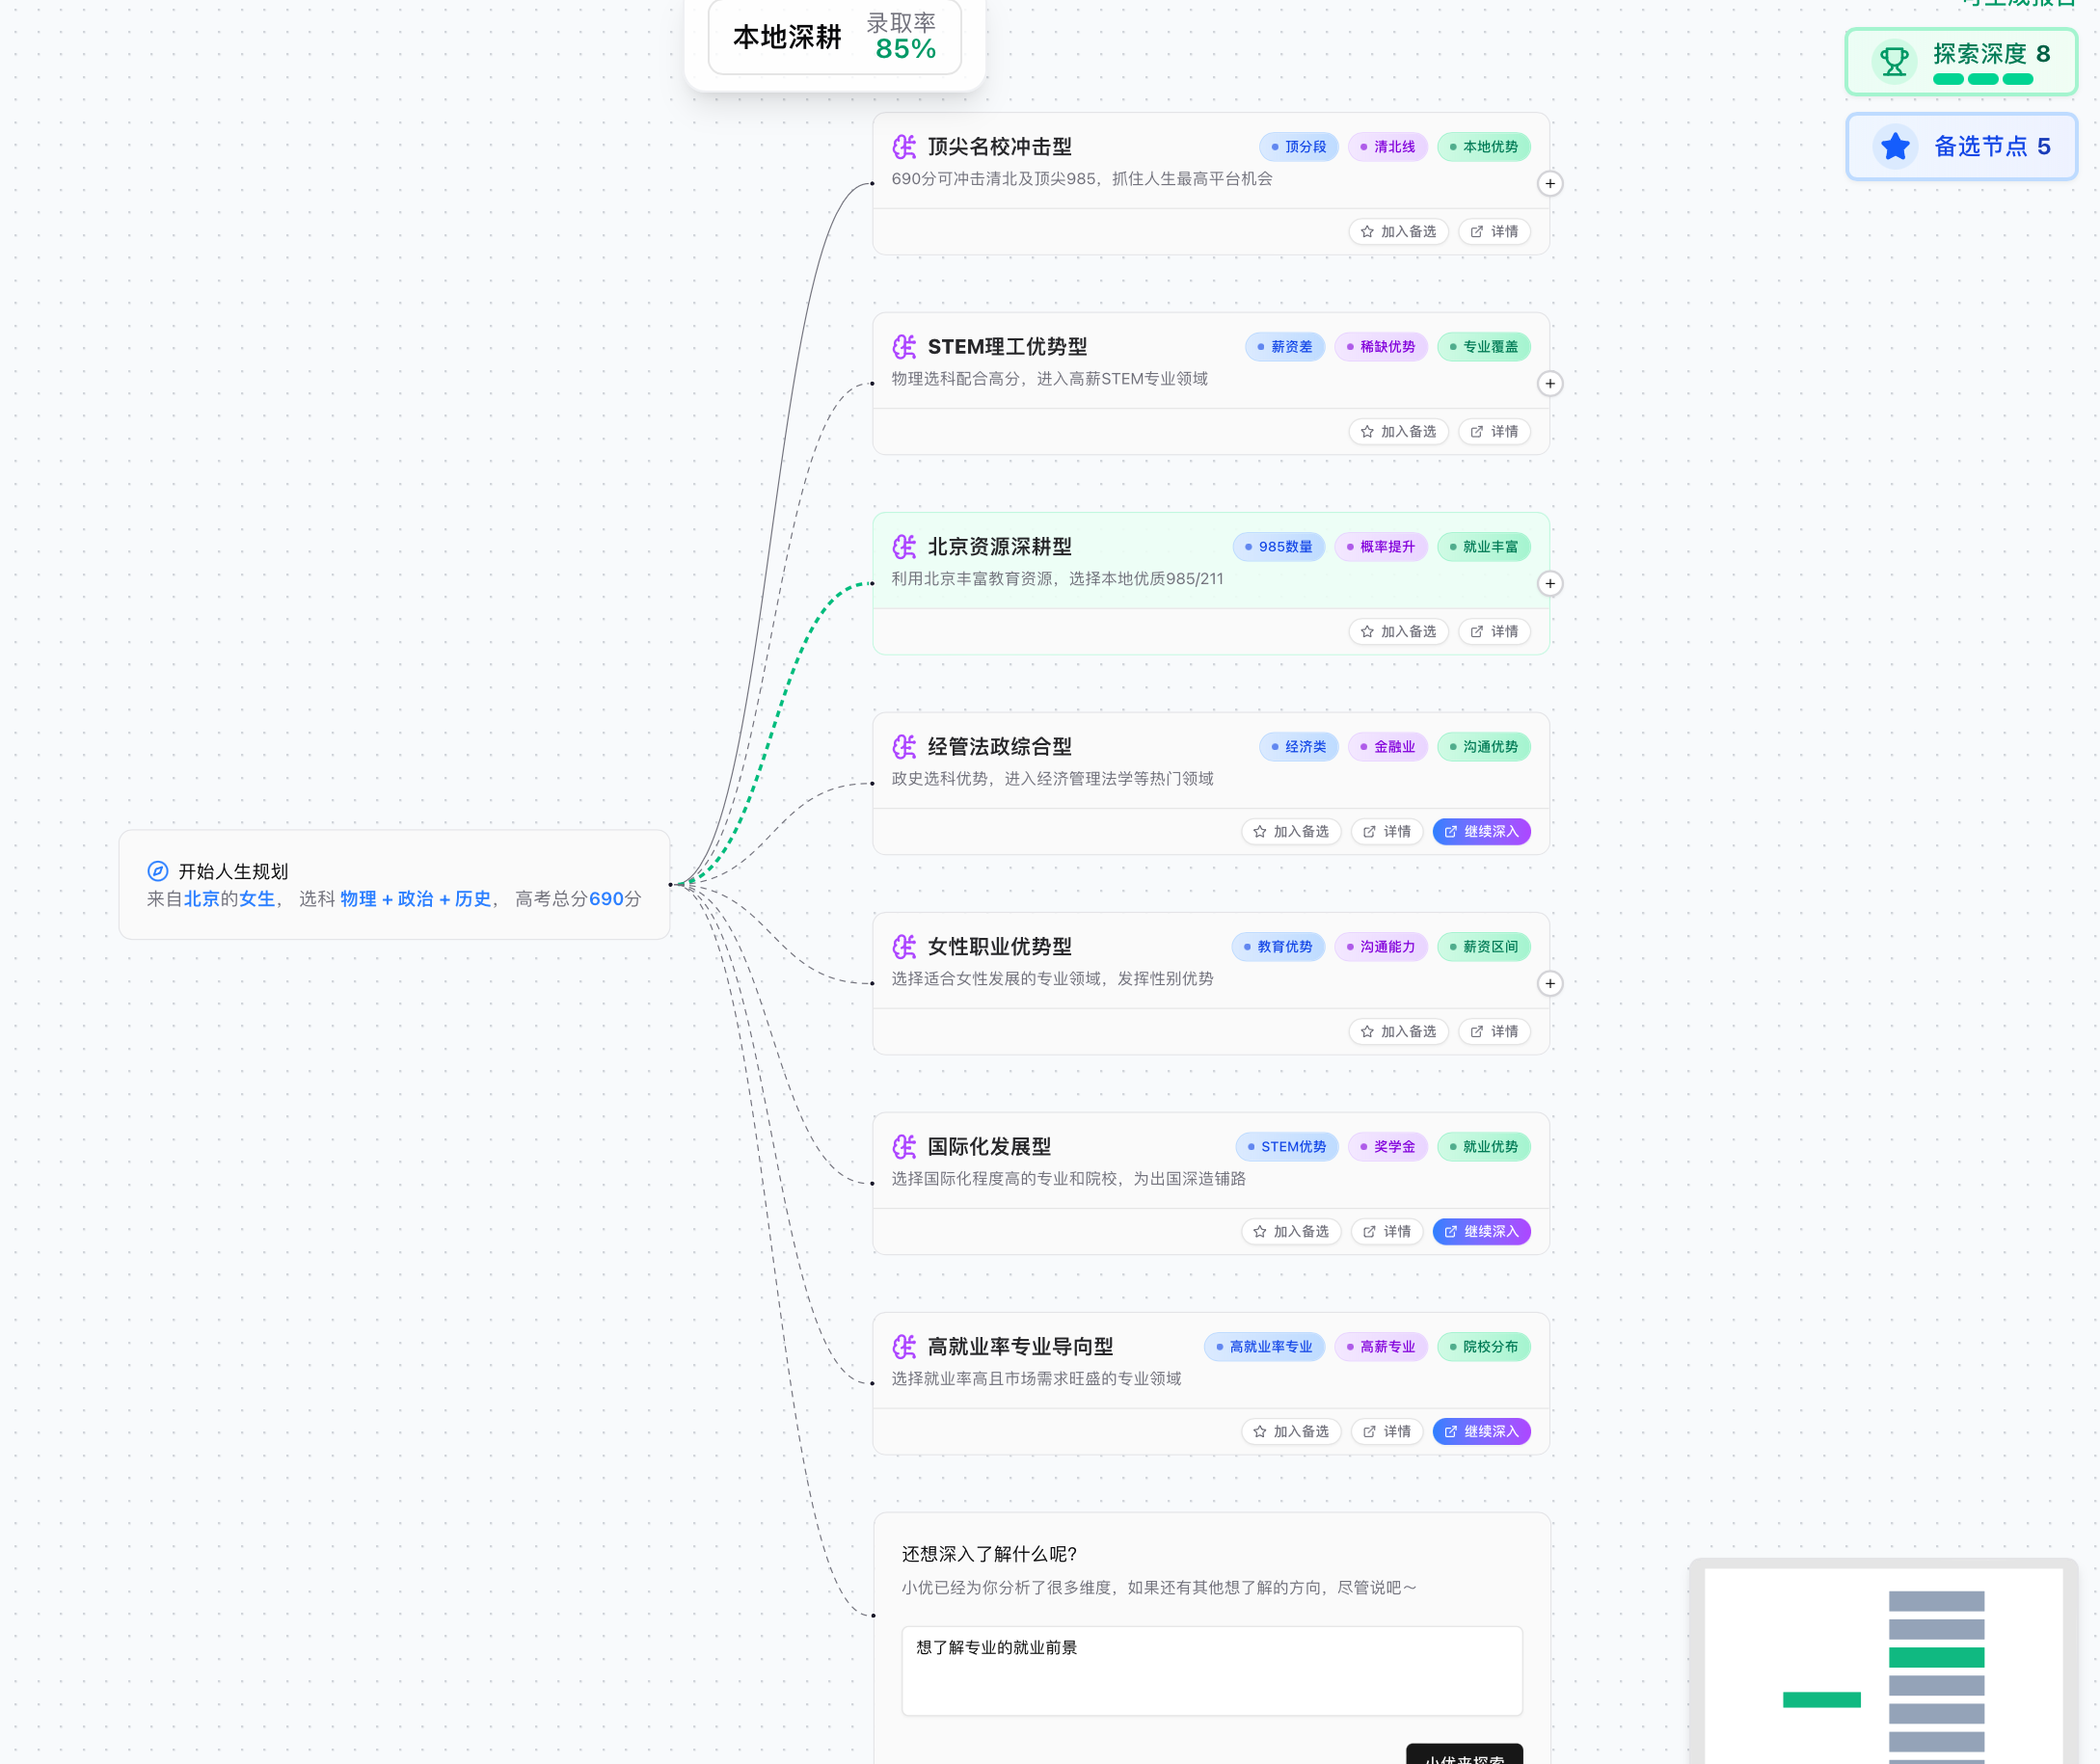
Task: Click the brain icon on 北京资源深耕型 card
Action: pyautogui.click(x=904, y=547)
